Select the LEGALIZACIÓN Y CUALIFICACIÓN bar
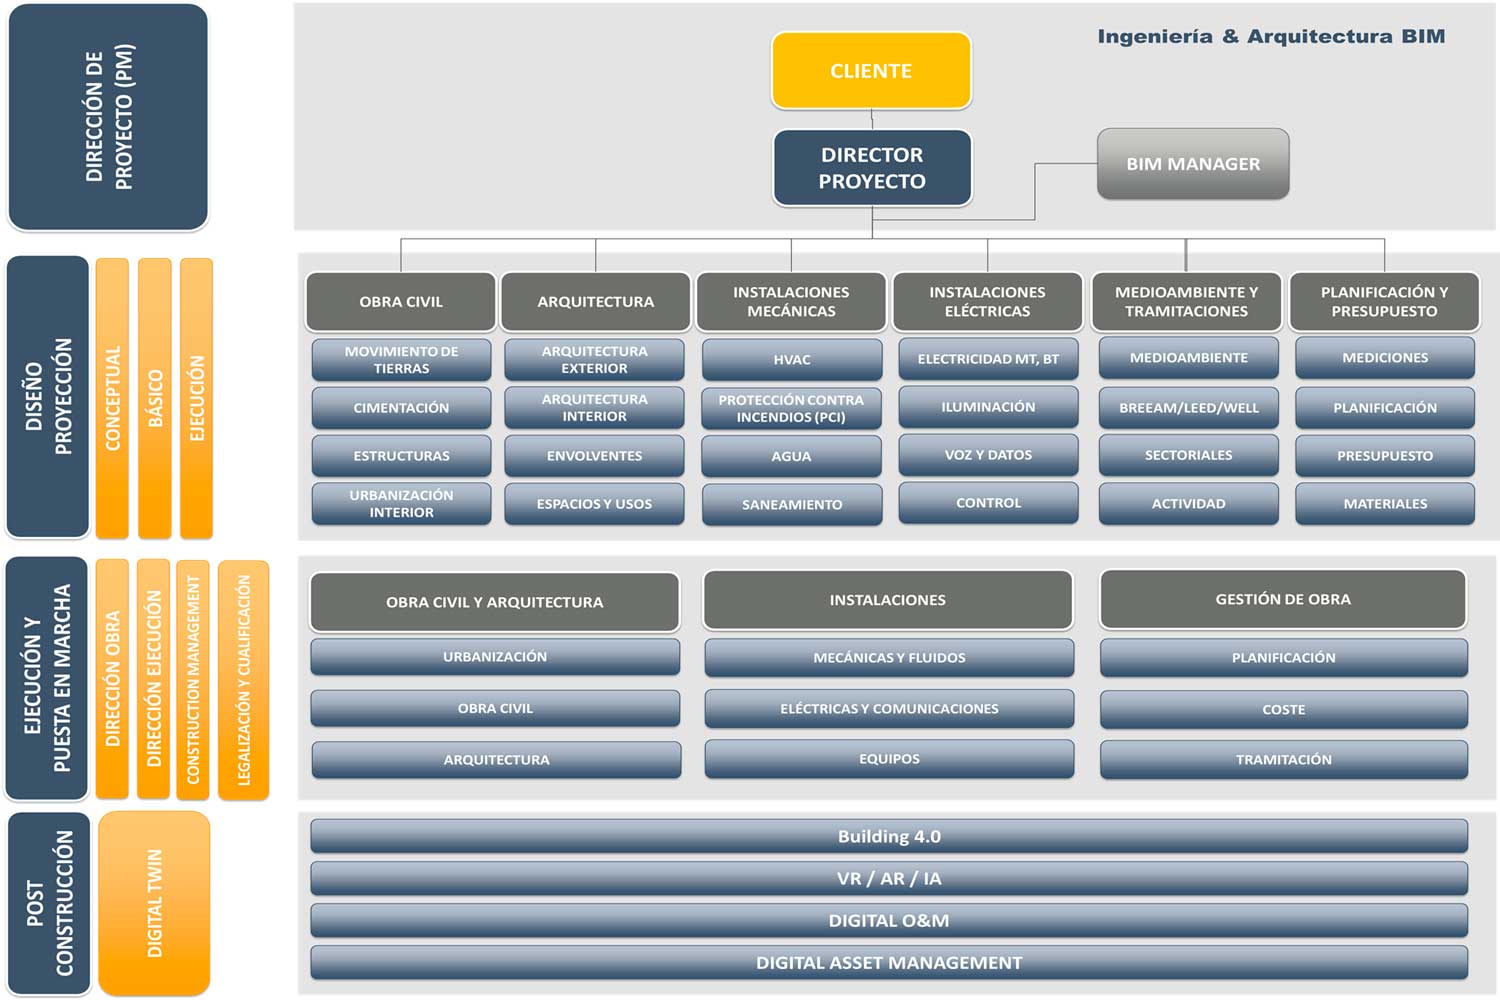This screenshot has height=1000, width=1500. point(243,680)
